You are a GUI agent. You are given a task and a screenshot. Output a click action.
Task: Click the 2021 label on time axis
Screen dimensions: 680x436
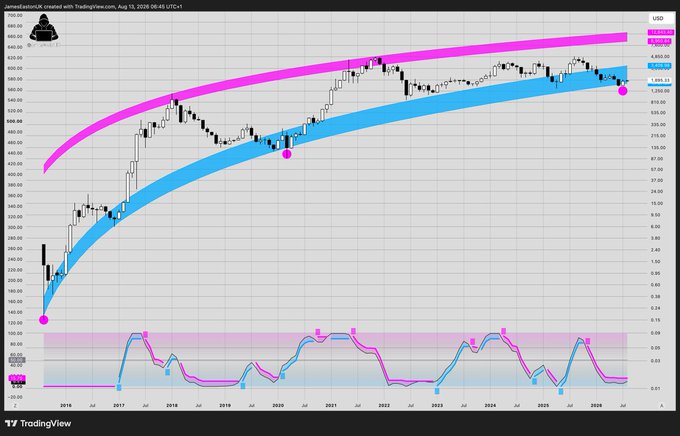[x=331, y=406]
